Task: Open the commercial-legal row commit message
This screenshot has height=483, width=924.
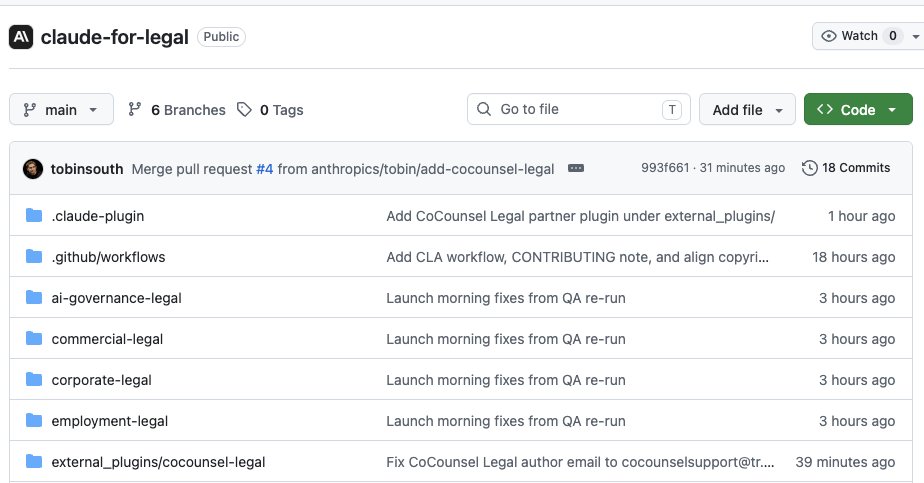Action: 506,339
